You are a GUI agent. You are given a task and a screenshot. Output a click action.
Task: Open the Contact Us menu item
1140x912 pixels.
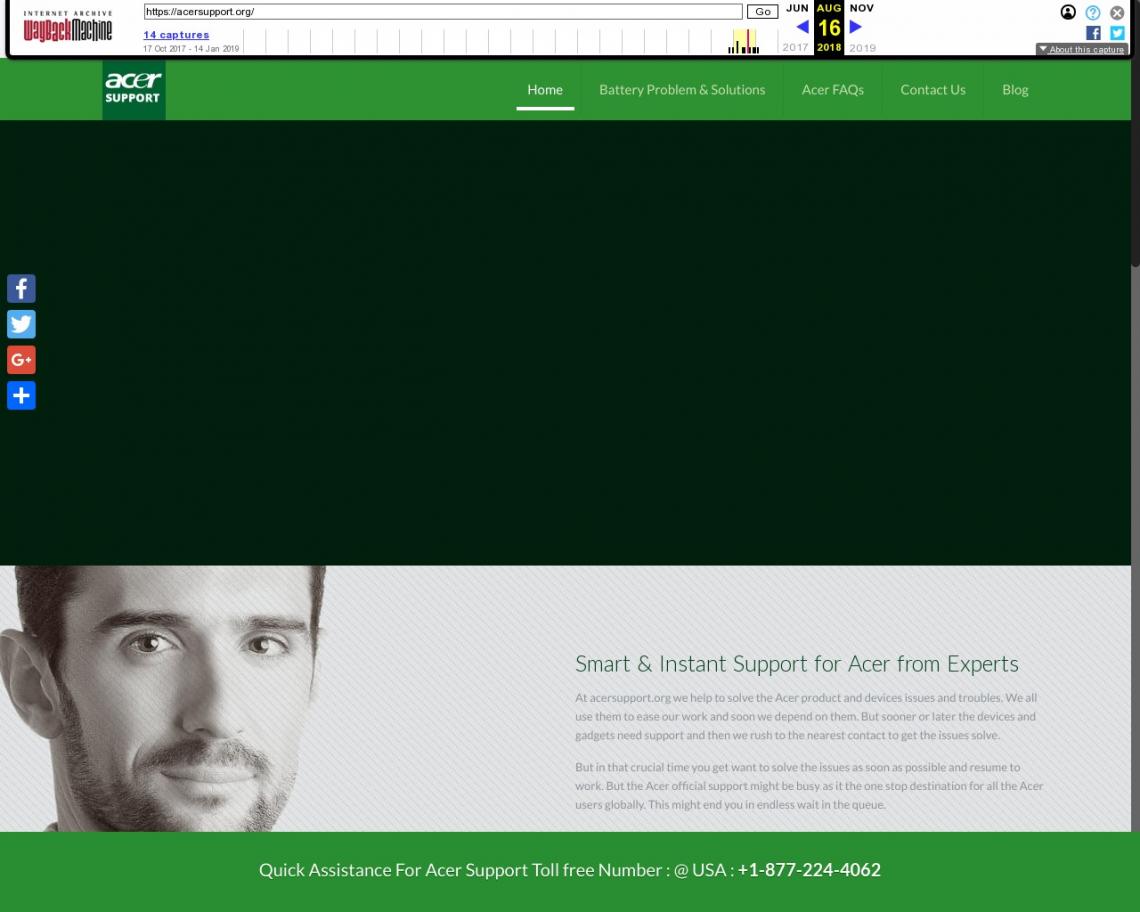[933, 89]
